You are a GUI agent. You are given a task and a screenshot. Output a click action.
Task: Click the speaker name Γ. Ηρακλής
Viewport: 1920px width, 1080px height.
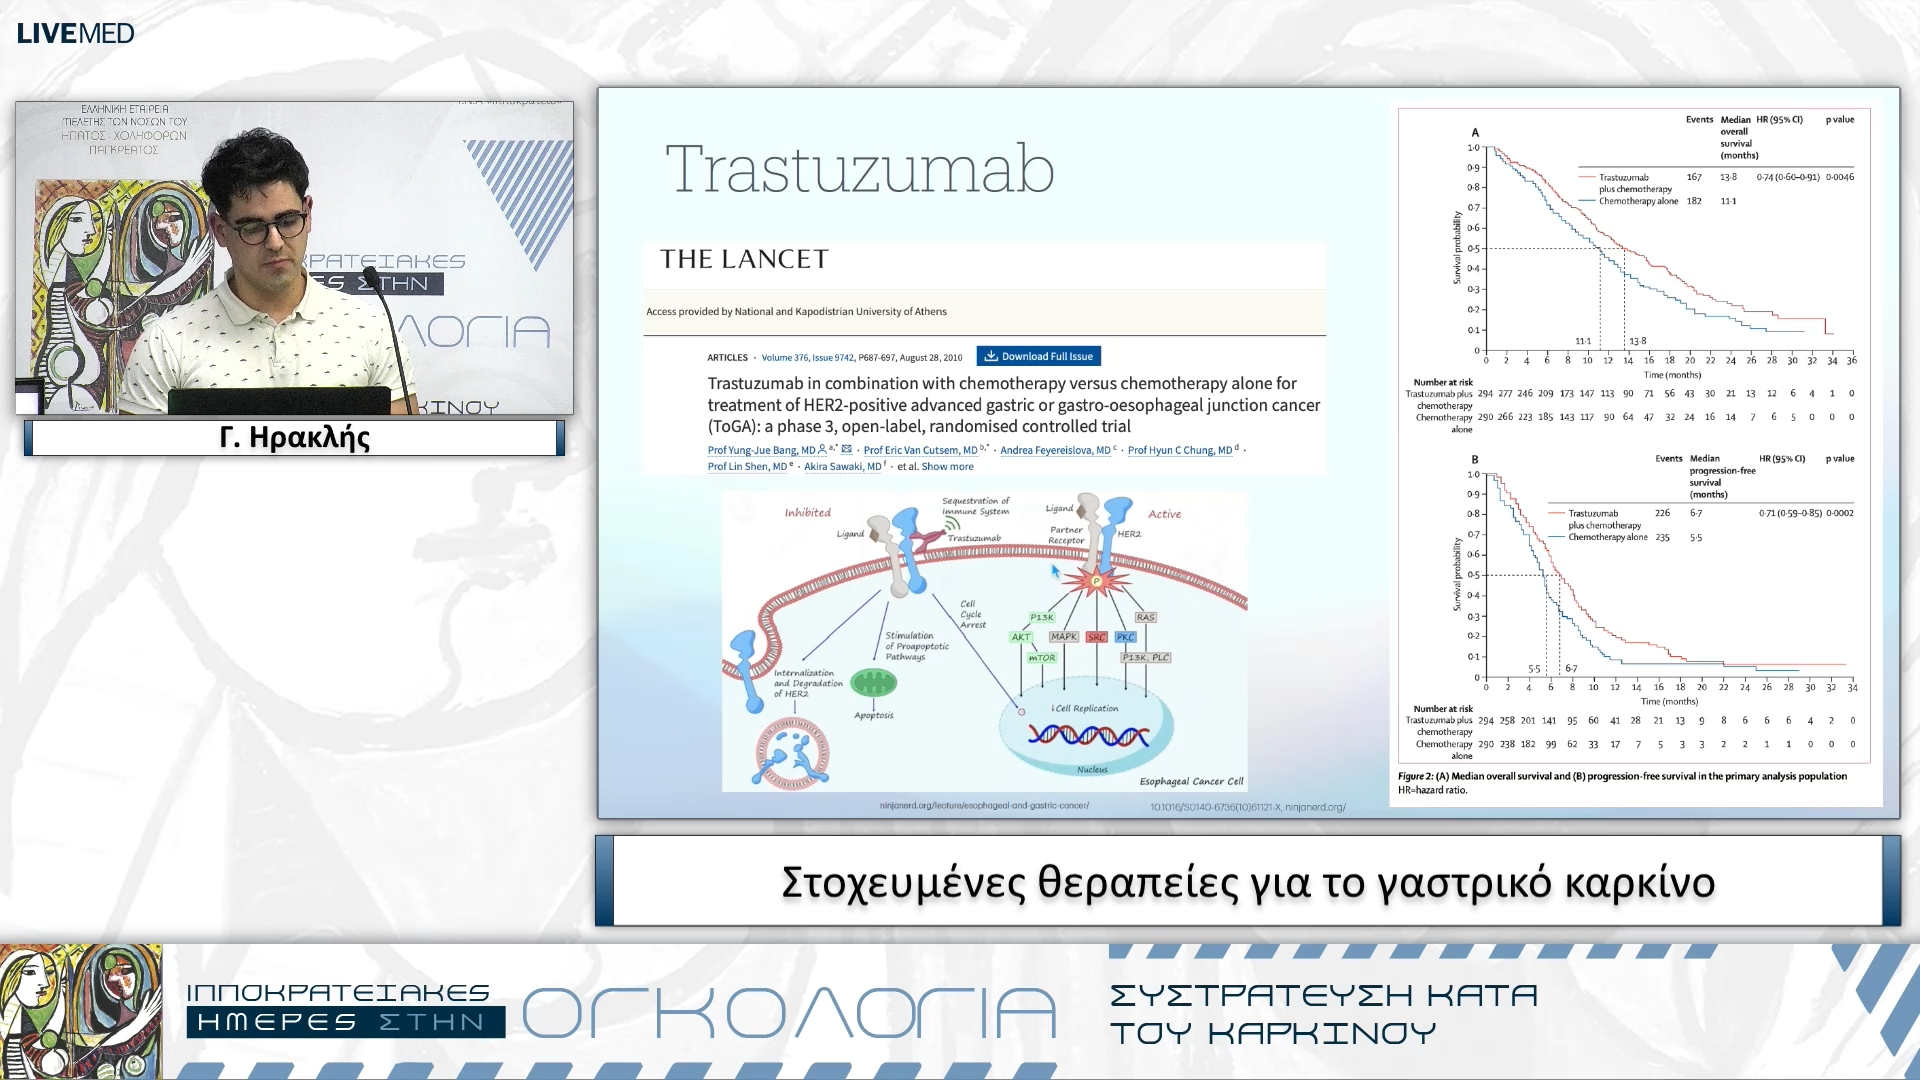(x=294, y=437)
